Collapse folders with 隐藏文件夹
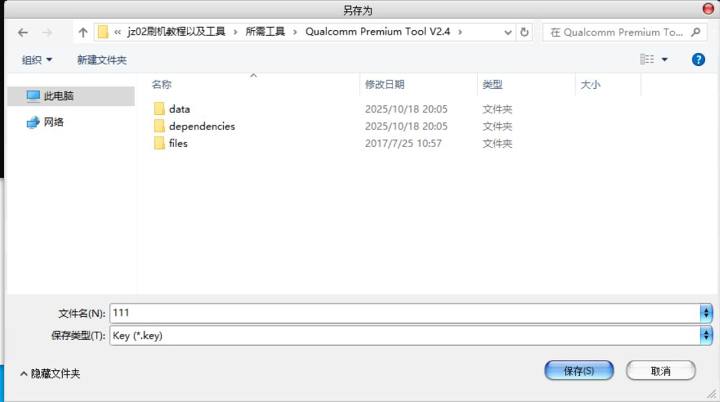The height and width of the screenshot is (402, 720). [x=50, y=374]
